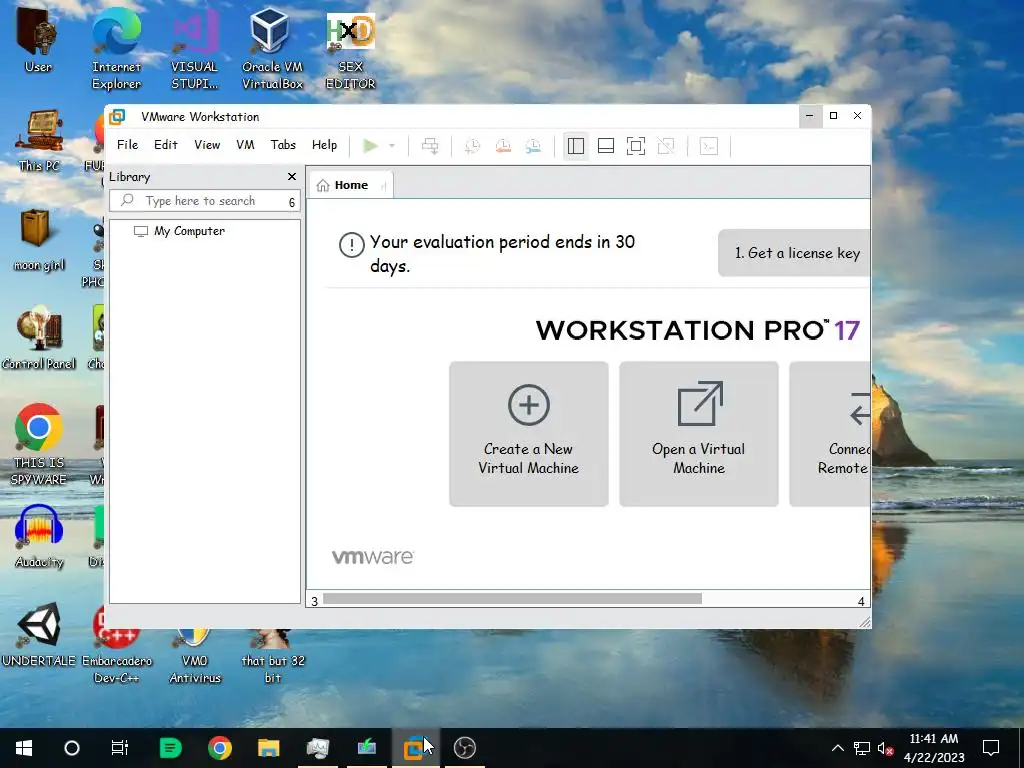The height and width of the screenshot is (768, 1024).
Task: Click the that but 32 bit icon
Action: 272,655
